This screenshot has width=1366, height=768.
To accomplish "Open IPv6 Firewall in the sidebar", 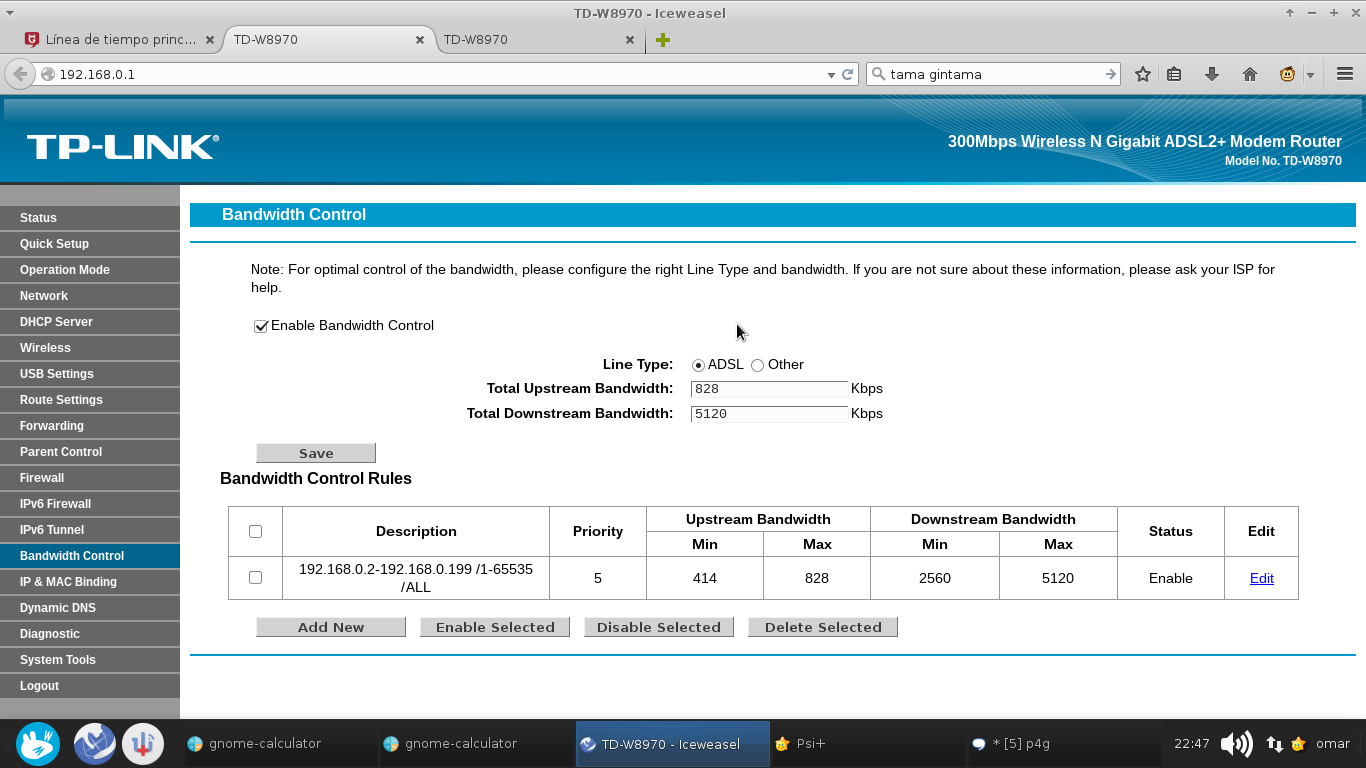I will pos(90,504).
